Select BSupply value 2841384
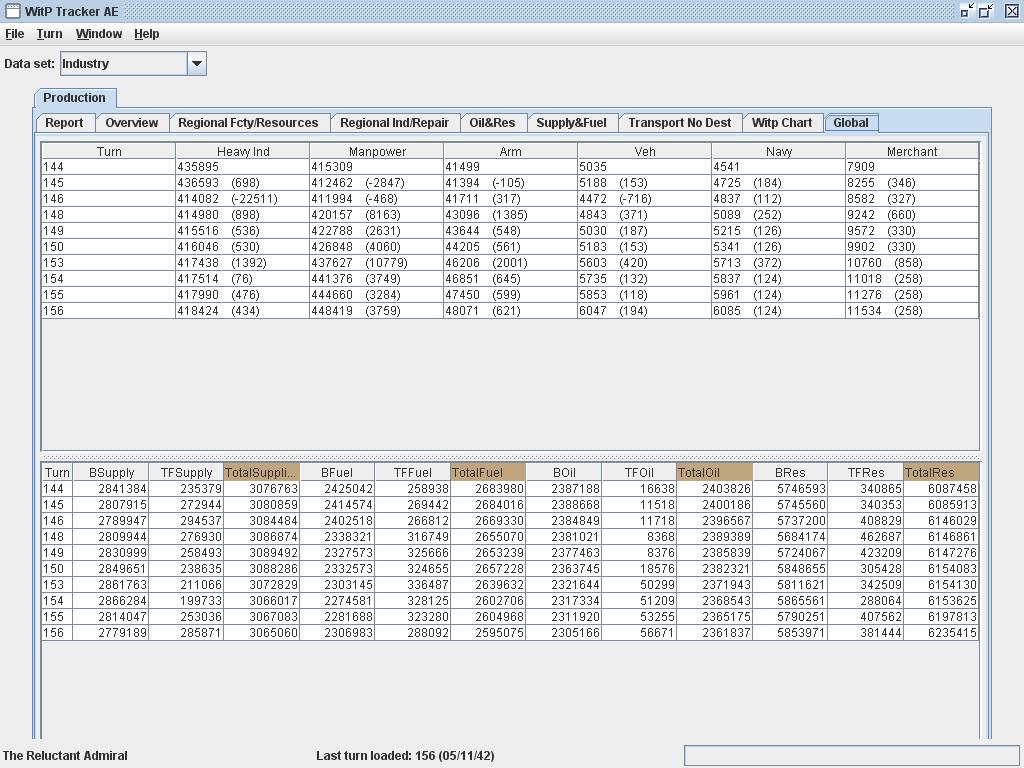 [111, 488]
